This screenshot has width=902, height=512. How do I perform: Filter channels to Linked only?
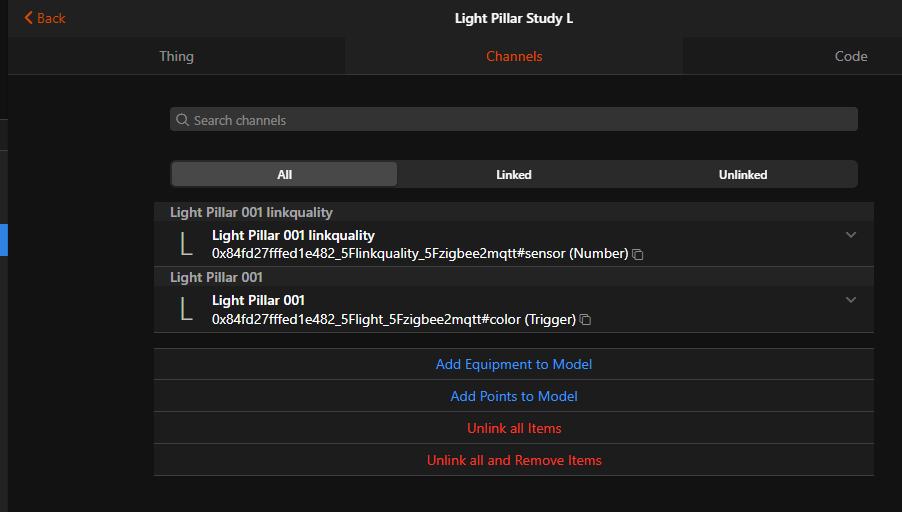514,174
